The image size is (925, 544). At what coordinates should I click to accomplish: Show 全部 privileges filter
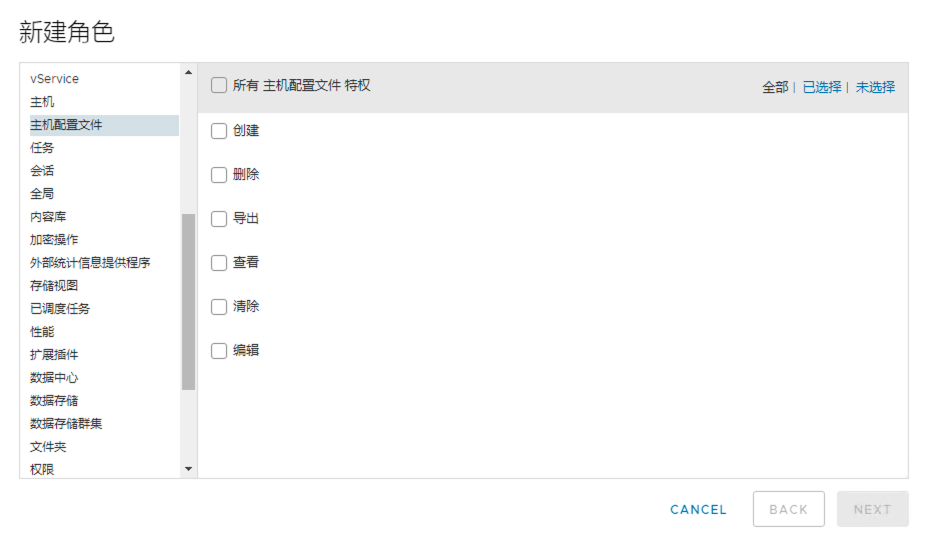click(775, 87)
